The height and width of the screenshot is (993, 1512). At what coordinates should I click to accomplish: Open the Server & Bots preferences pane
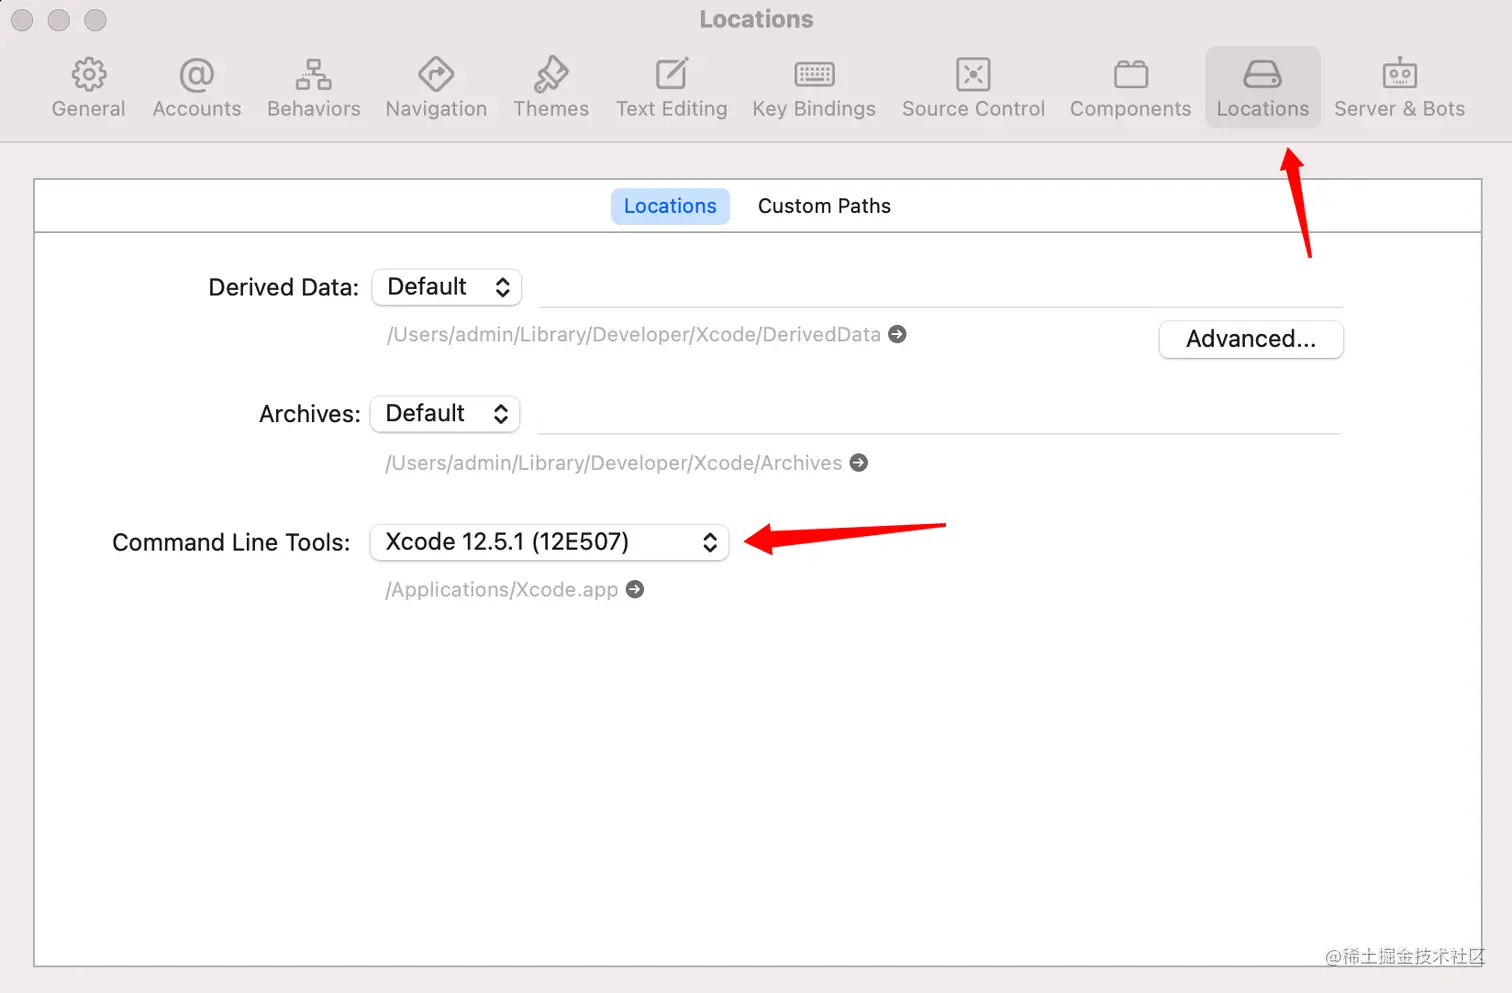tap(1399, 88)
